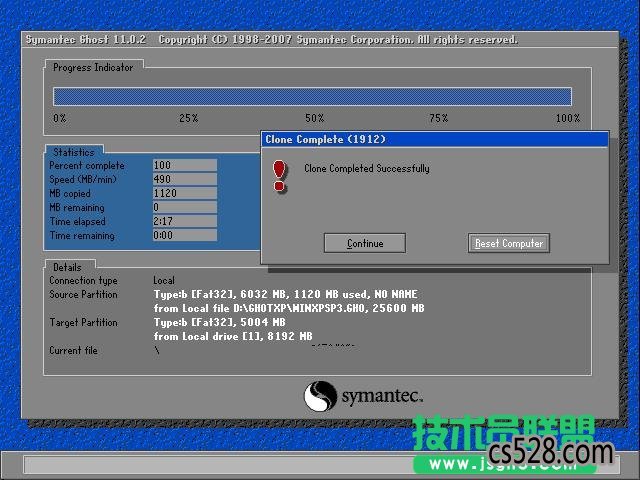Click the 75% progress scale label
The image size is (640, 480).
[439, 118]
